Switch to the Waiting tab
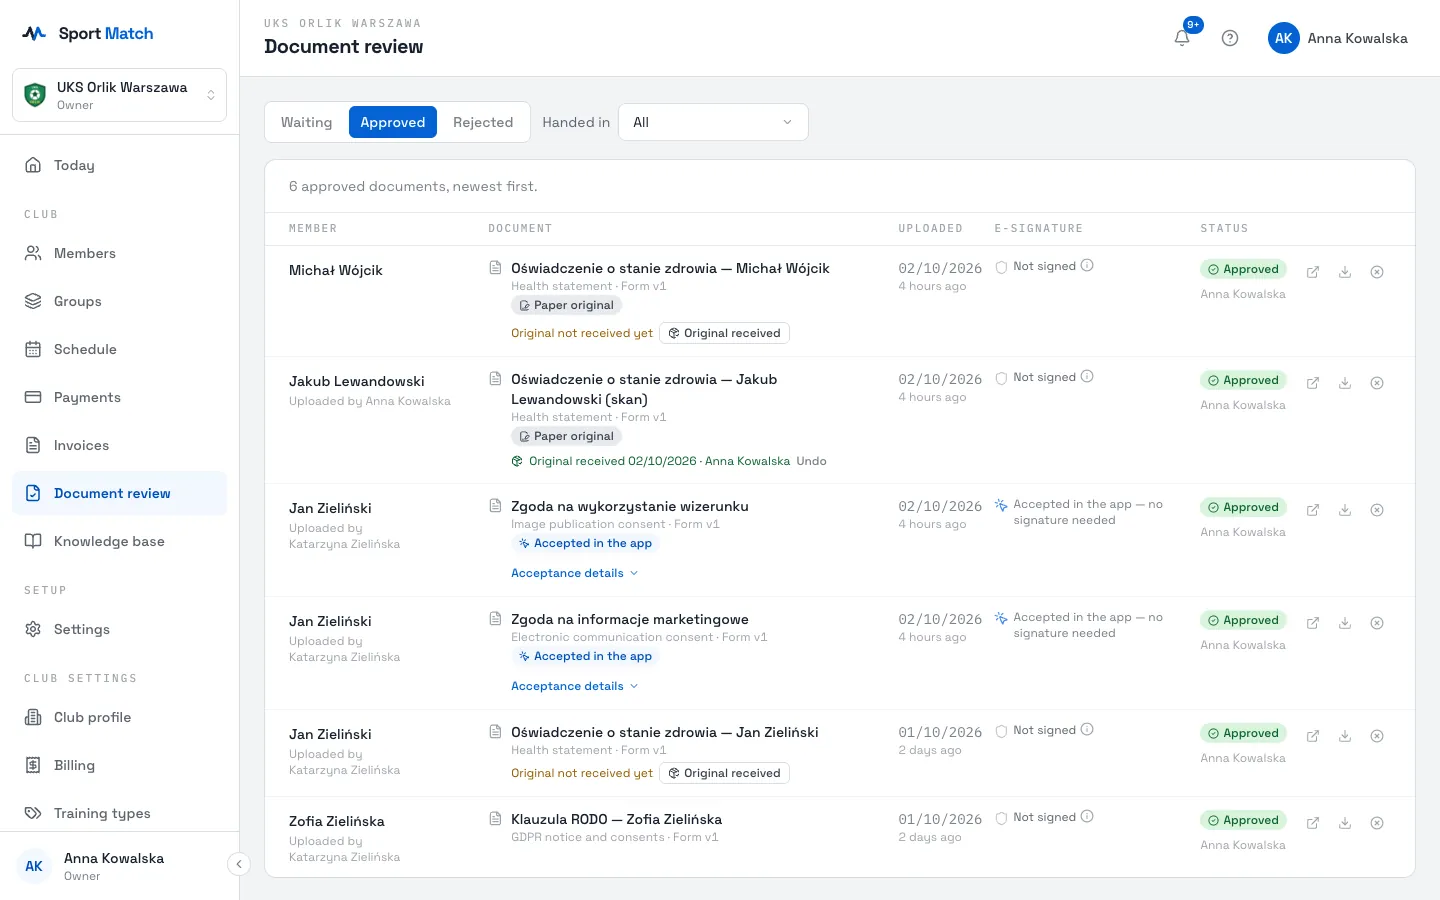 pyautogui.click(x=306, y=122)
